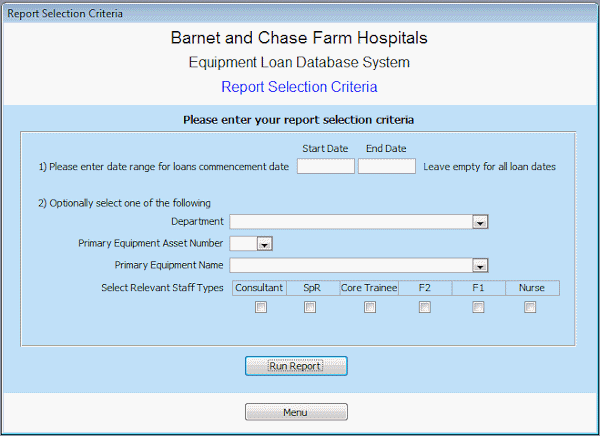
Task: Click the blue Report Selection Criteria heading
Action: [x=299, y=87]
